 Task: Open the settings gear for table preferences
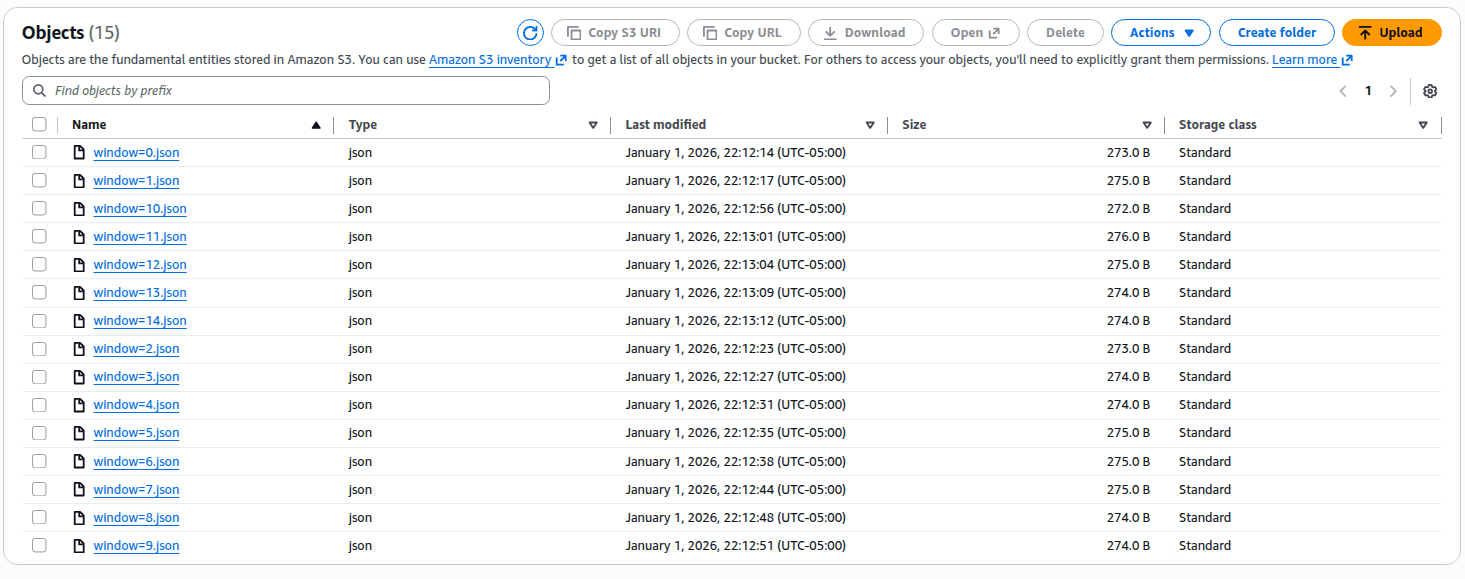pos(1429,90)
